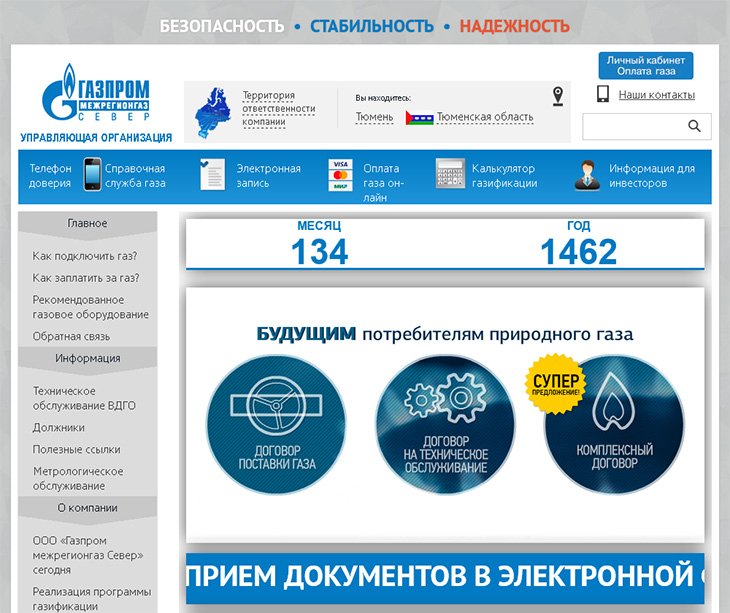Click the territory map icon

pyautogui.click(x=213, y=112)
